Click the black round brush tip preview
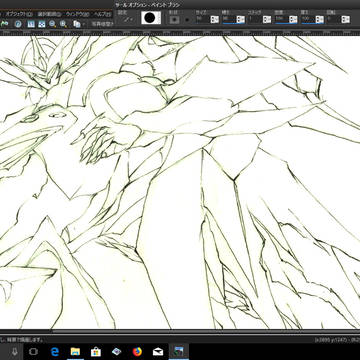360x360 pixels. [151, 18]
